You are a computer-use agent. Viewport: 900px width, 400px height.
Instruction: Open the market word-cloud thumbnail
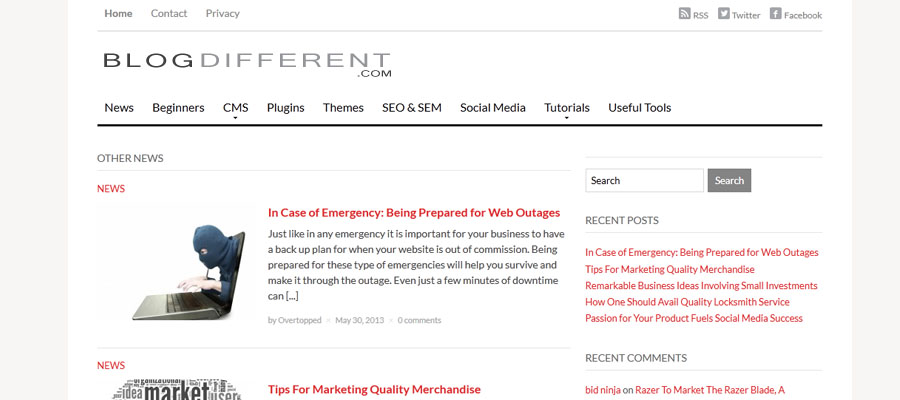(x=175, y=390)
